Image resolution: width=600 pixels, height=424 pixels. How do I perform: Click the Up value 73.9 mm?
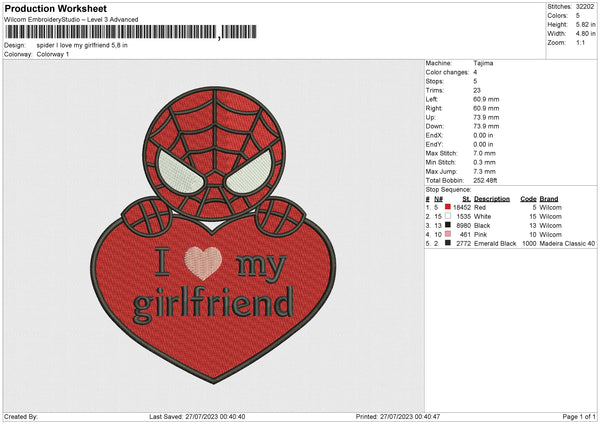pyautogui.click(x=486, y=117)
